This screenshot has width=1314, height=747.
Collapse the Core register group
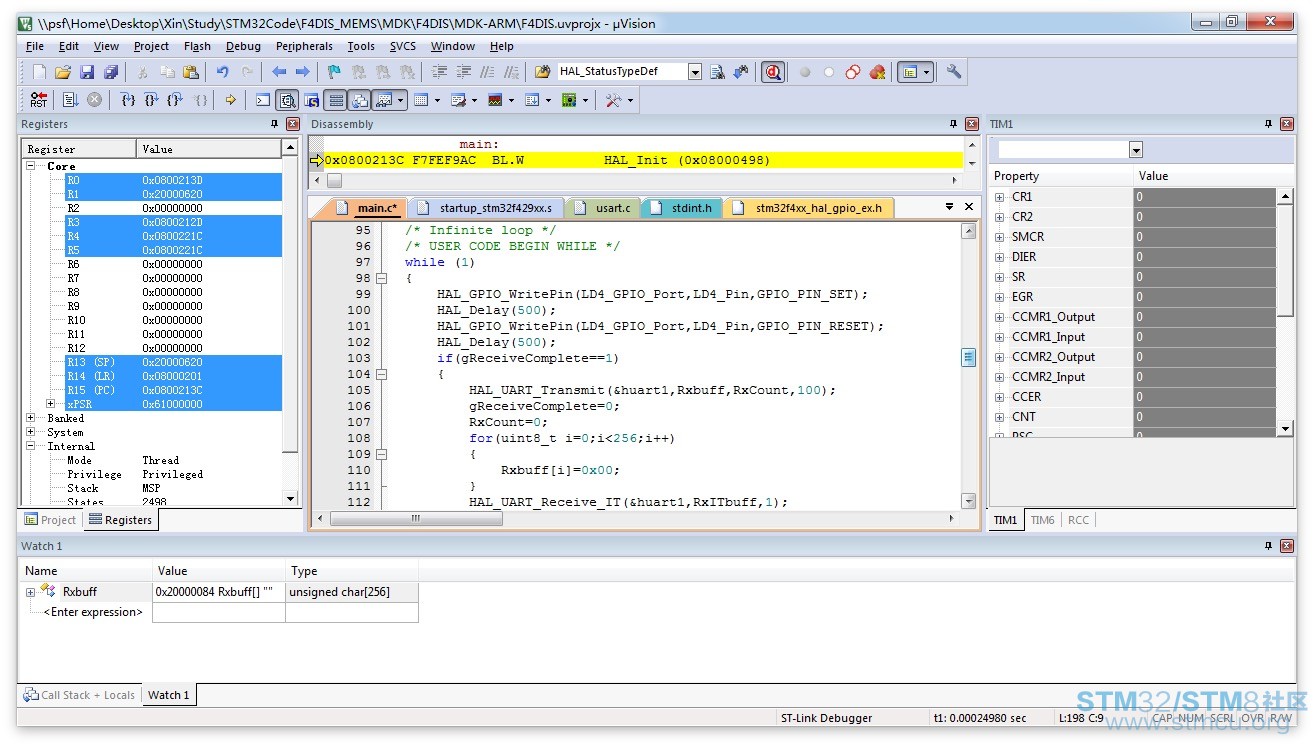pyautogui.click(x=31, y=166)
